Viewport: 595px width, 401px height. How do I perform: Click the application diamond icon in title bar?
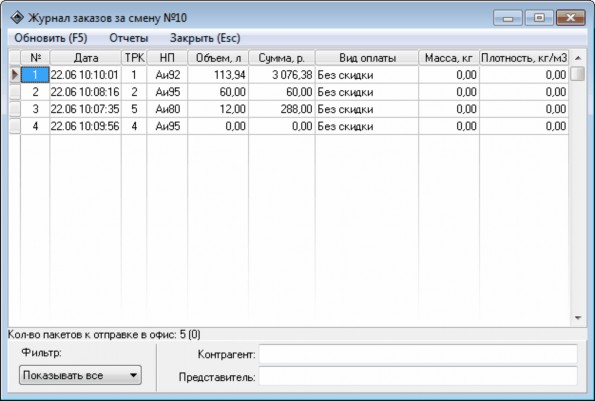(x=17, y=17)
